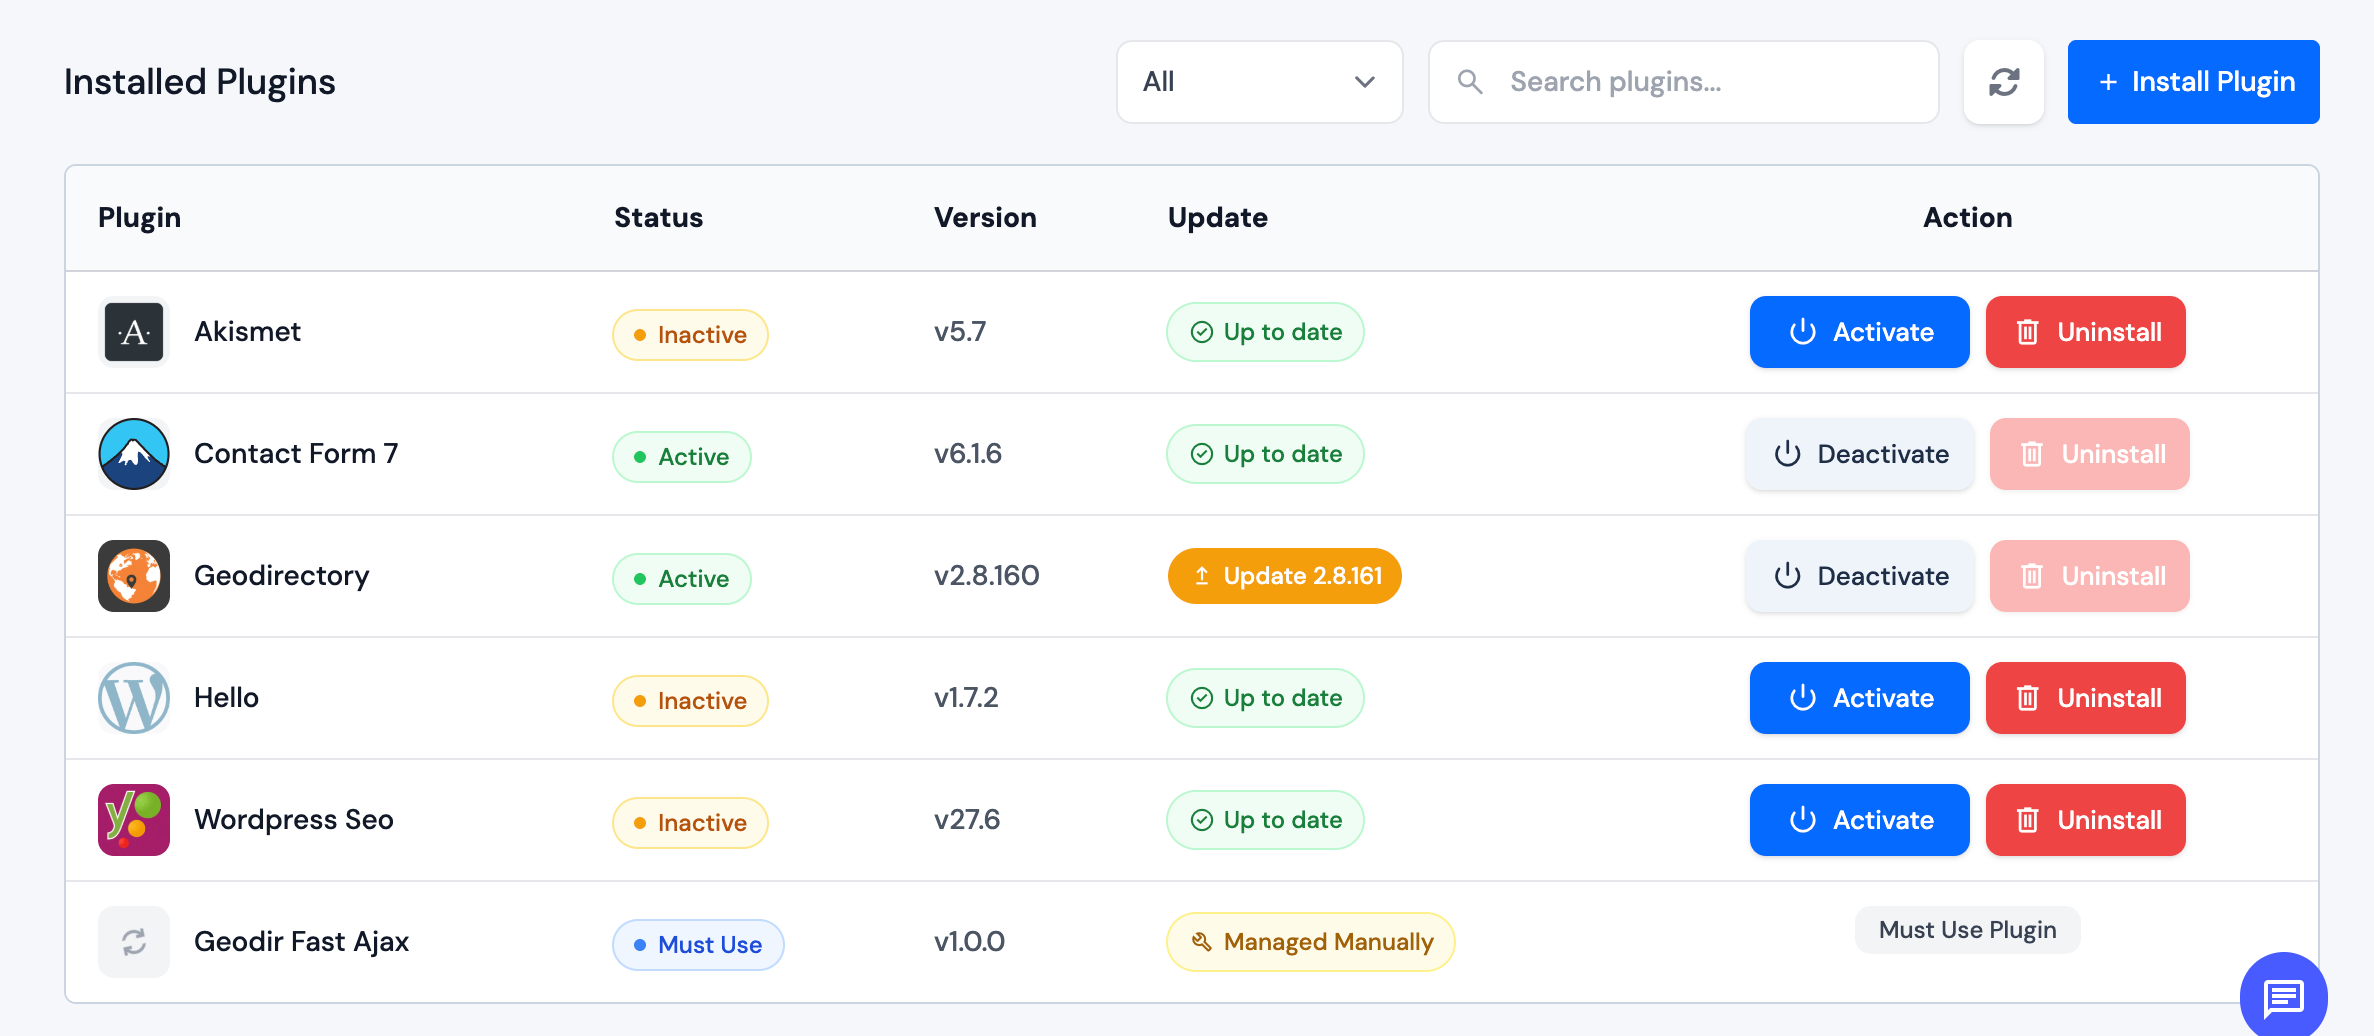Click Akismet's Up to date badge
The height and width of the screenshot is (1036, 2374).
point(1265,332)
